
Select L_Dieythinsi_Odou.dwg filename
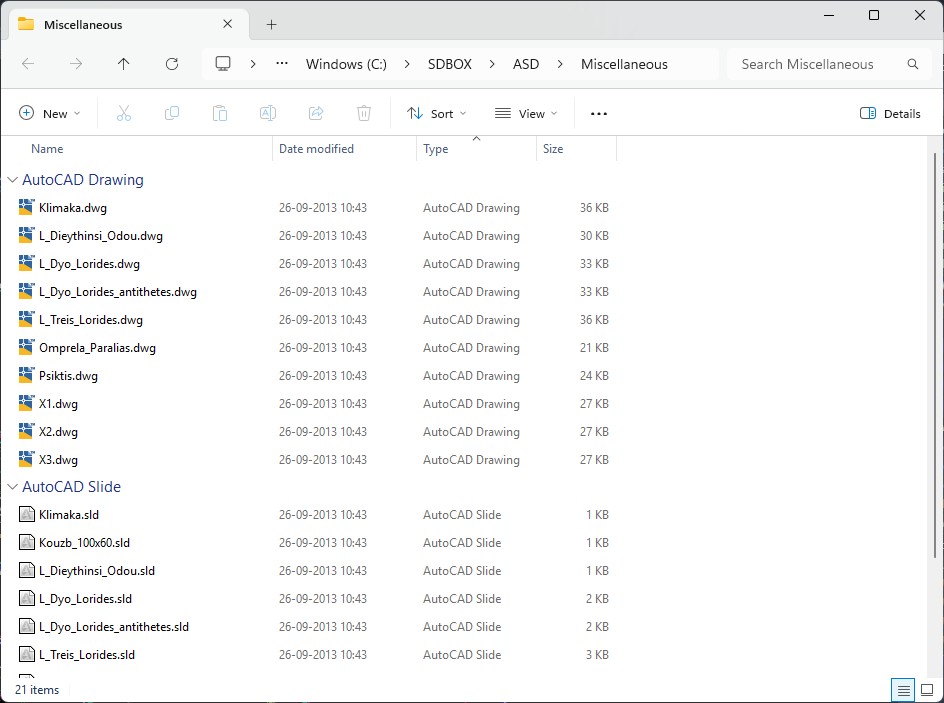(x=101, y=236)
